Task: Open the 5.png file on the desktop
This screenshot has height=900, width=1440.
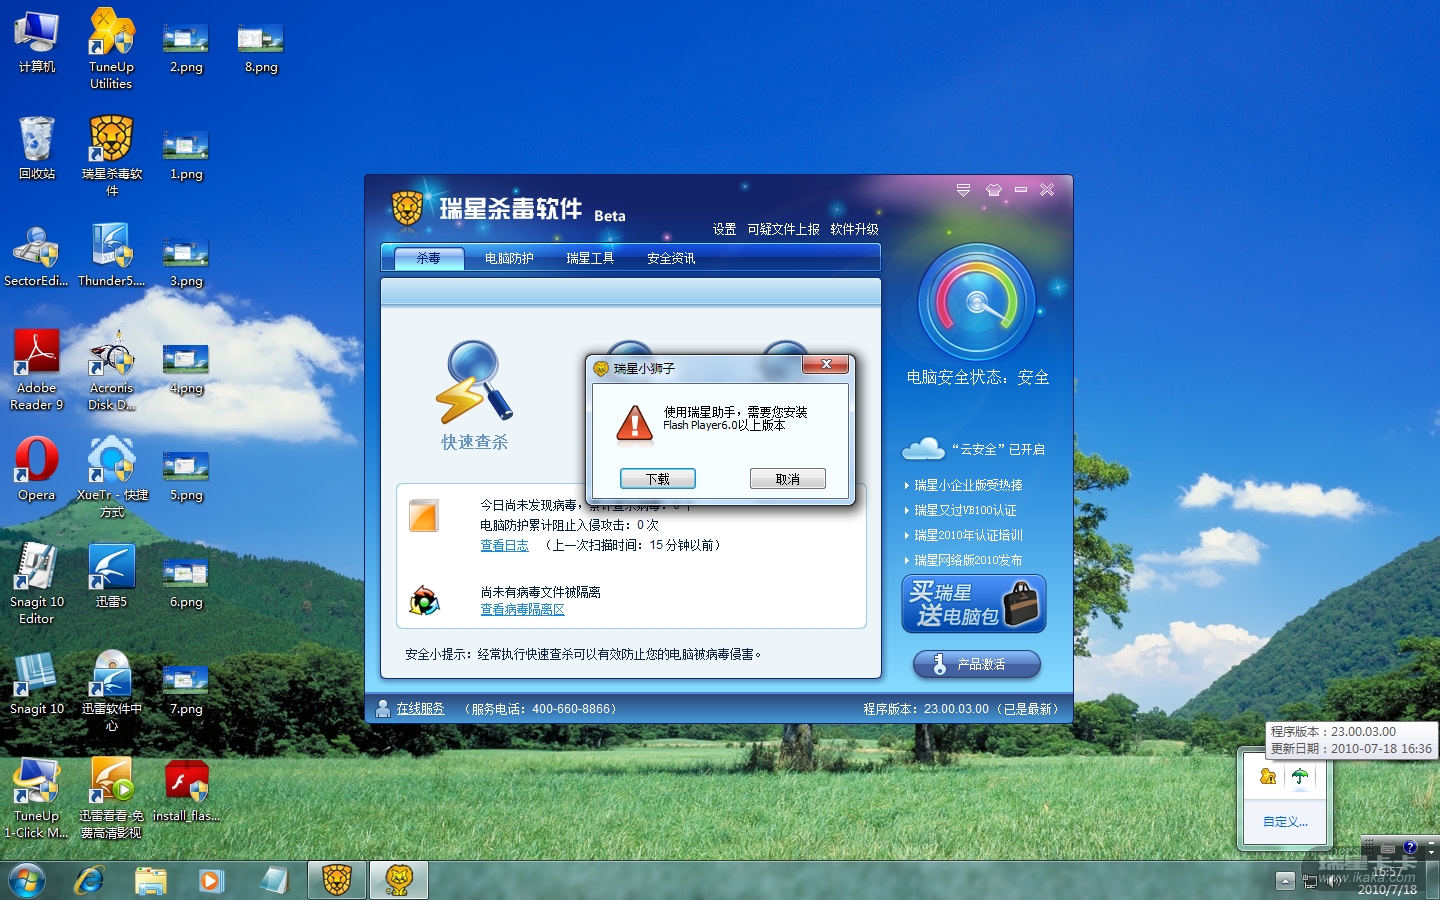Action: pos(186,476)
